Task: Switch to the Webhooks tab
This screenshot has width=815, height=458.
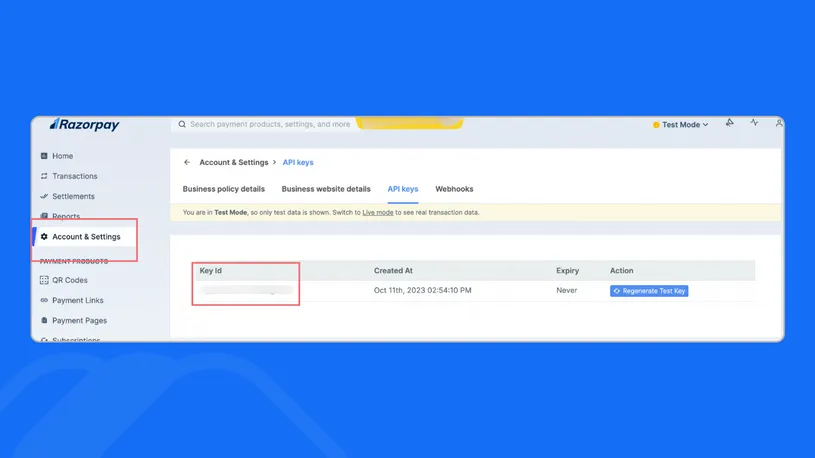Action: pyautogui.click(x=454, y=189)
